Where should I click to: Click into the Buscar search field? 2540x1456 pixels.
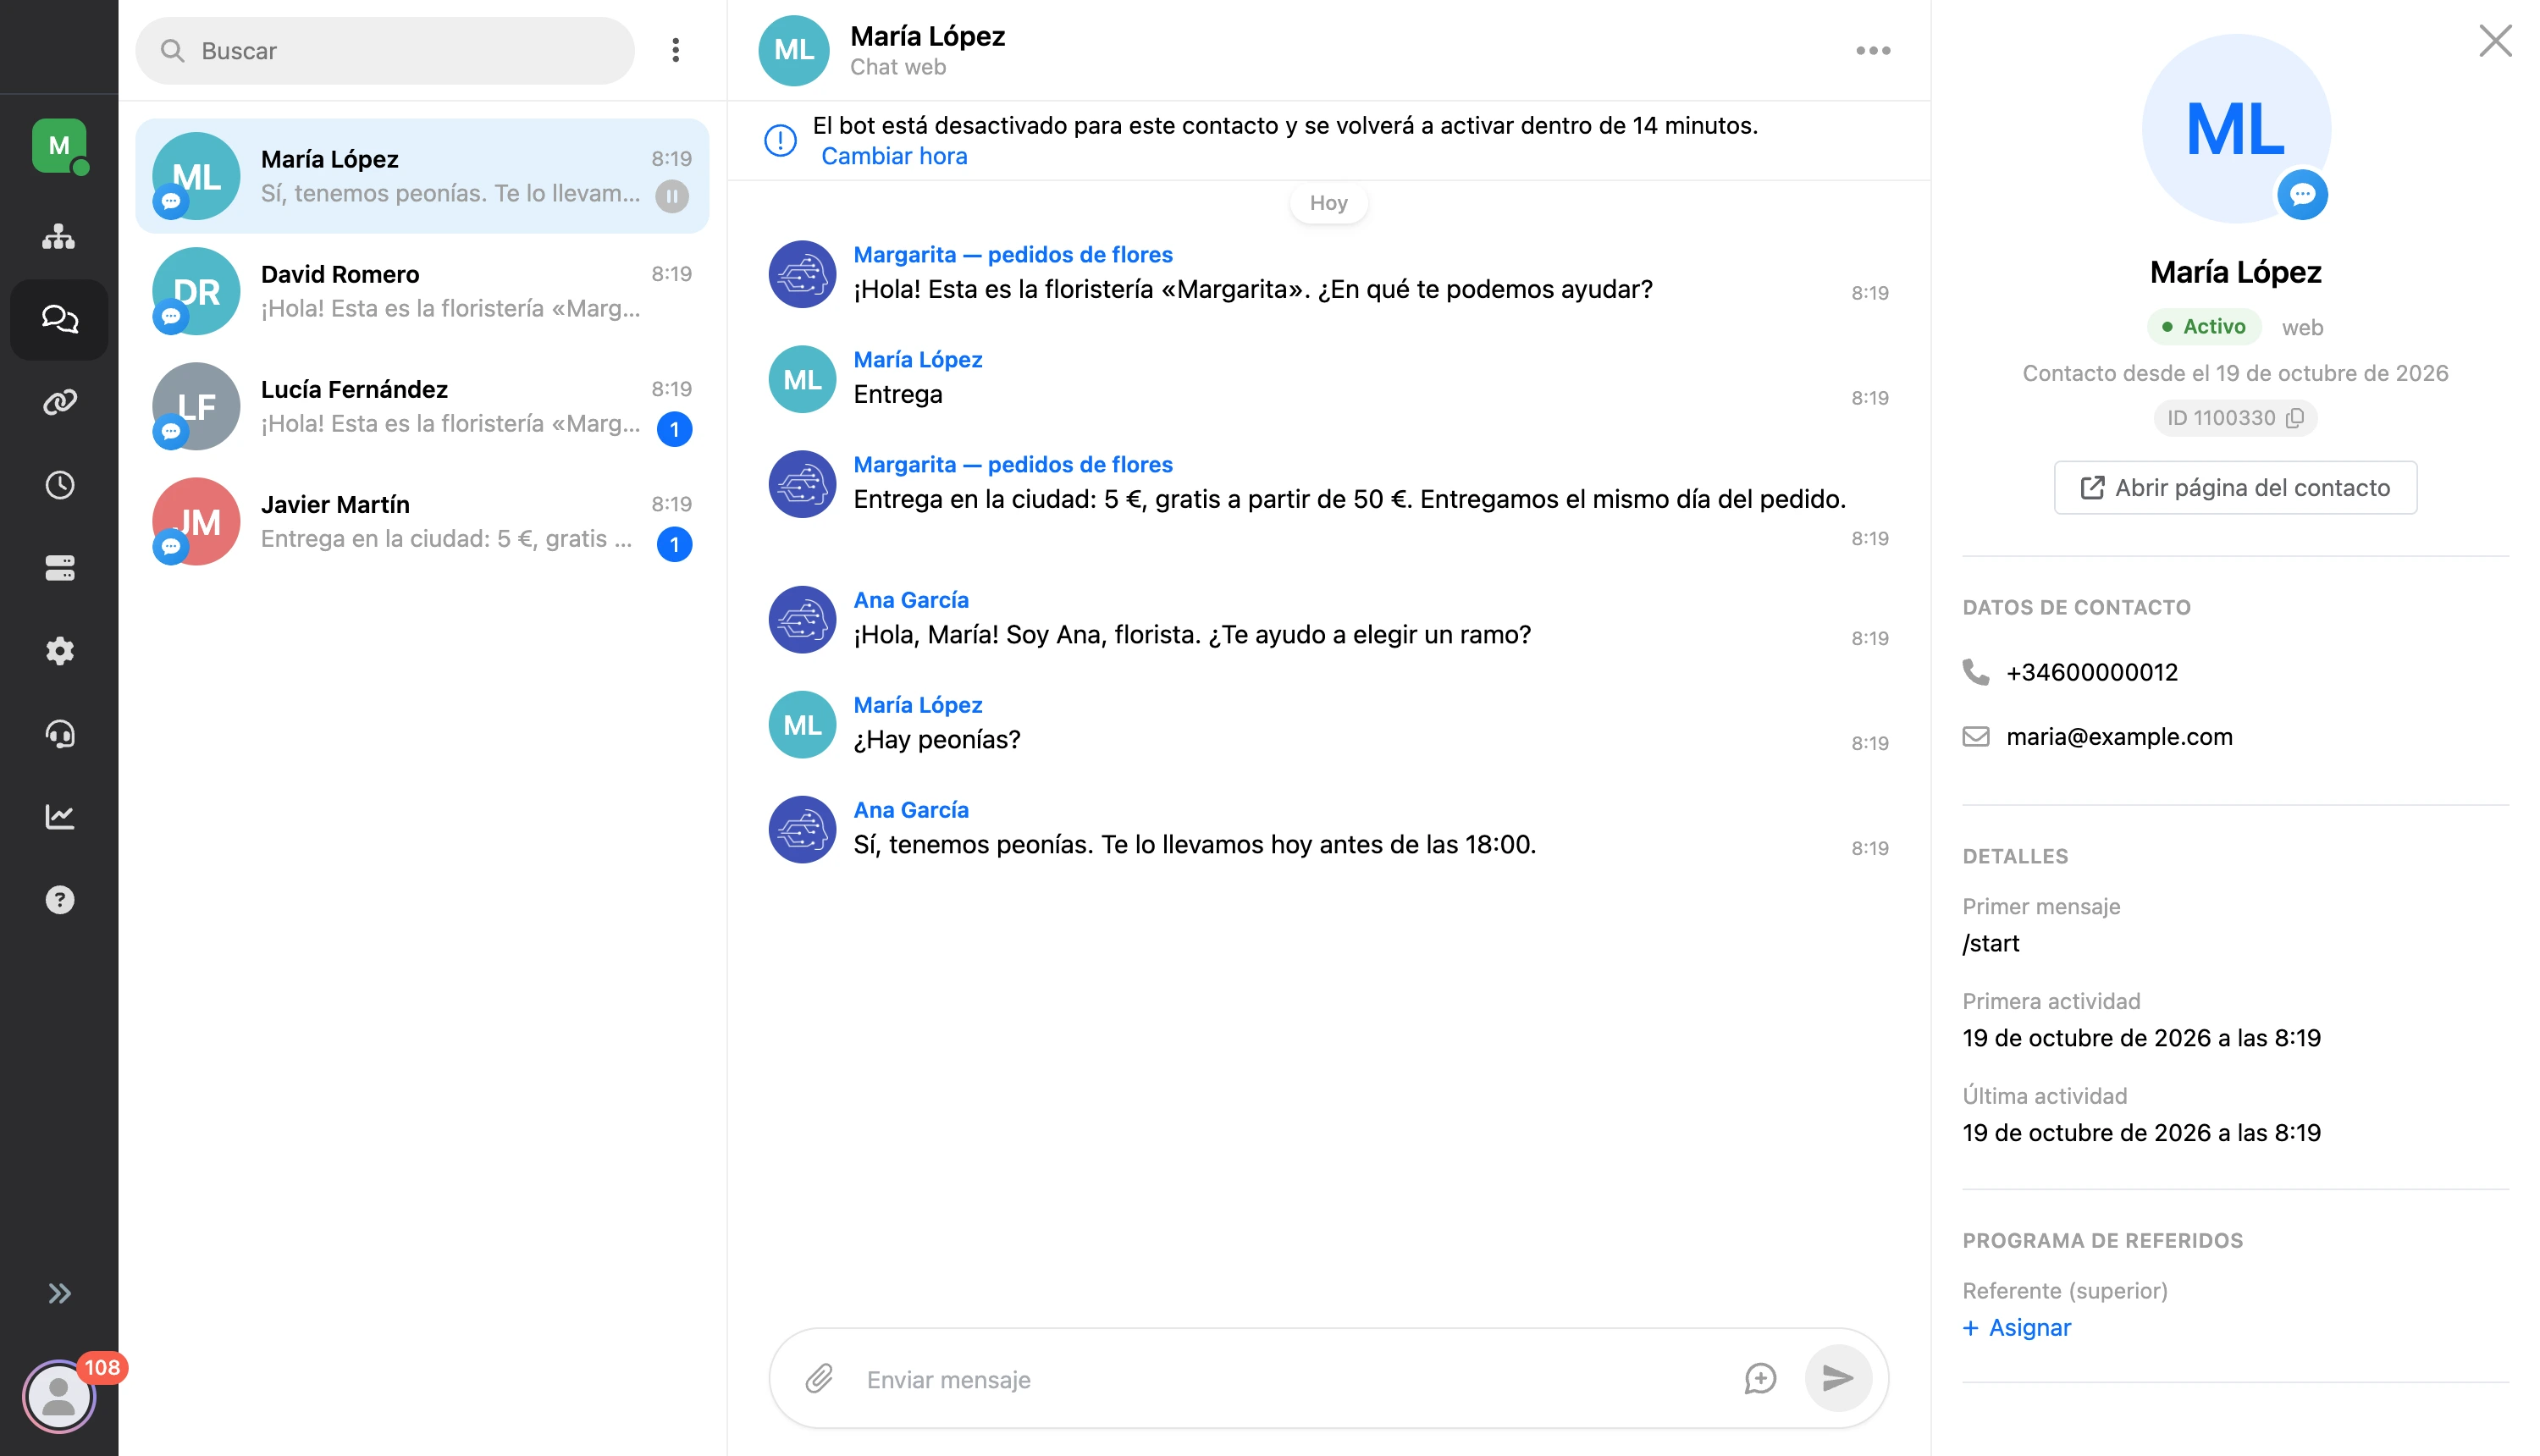click(385, 50)
